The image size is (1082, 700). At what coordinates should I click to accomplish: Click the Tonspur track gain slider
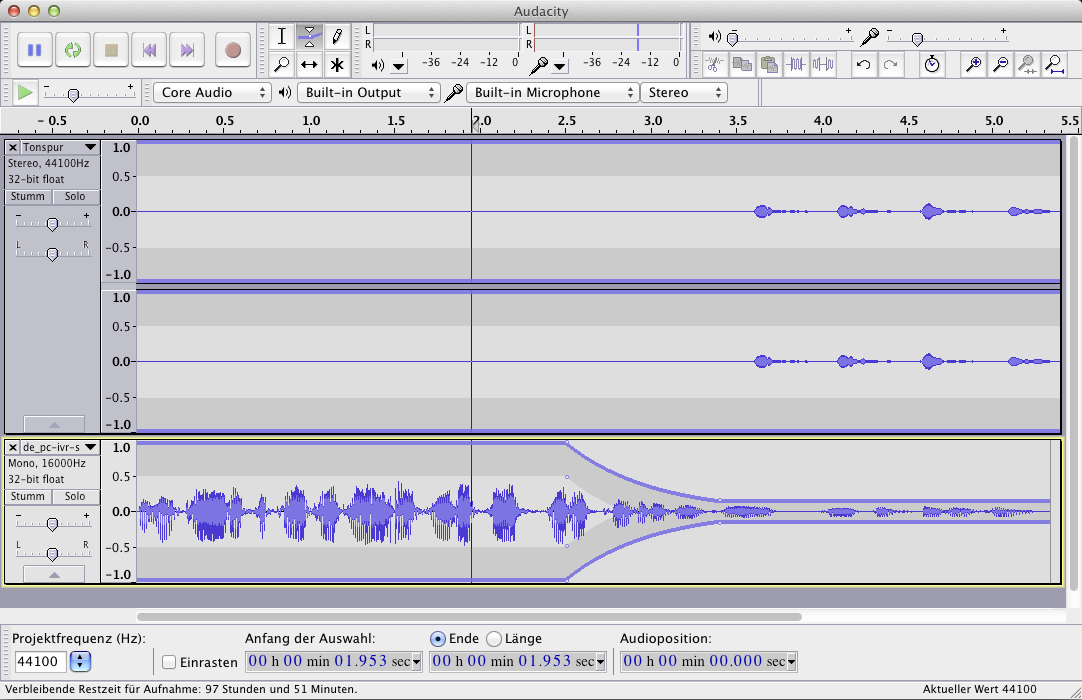tap(52, 222)
